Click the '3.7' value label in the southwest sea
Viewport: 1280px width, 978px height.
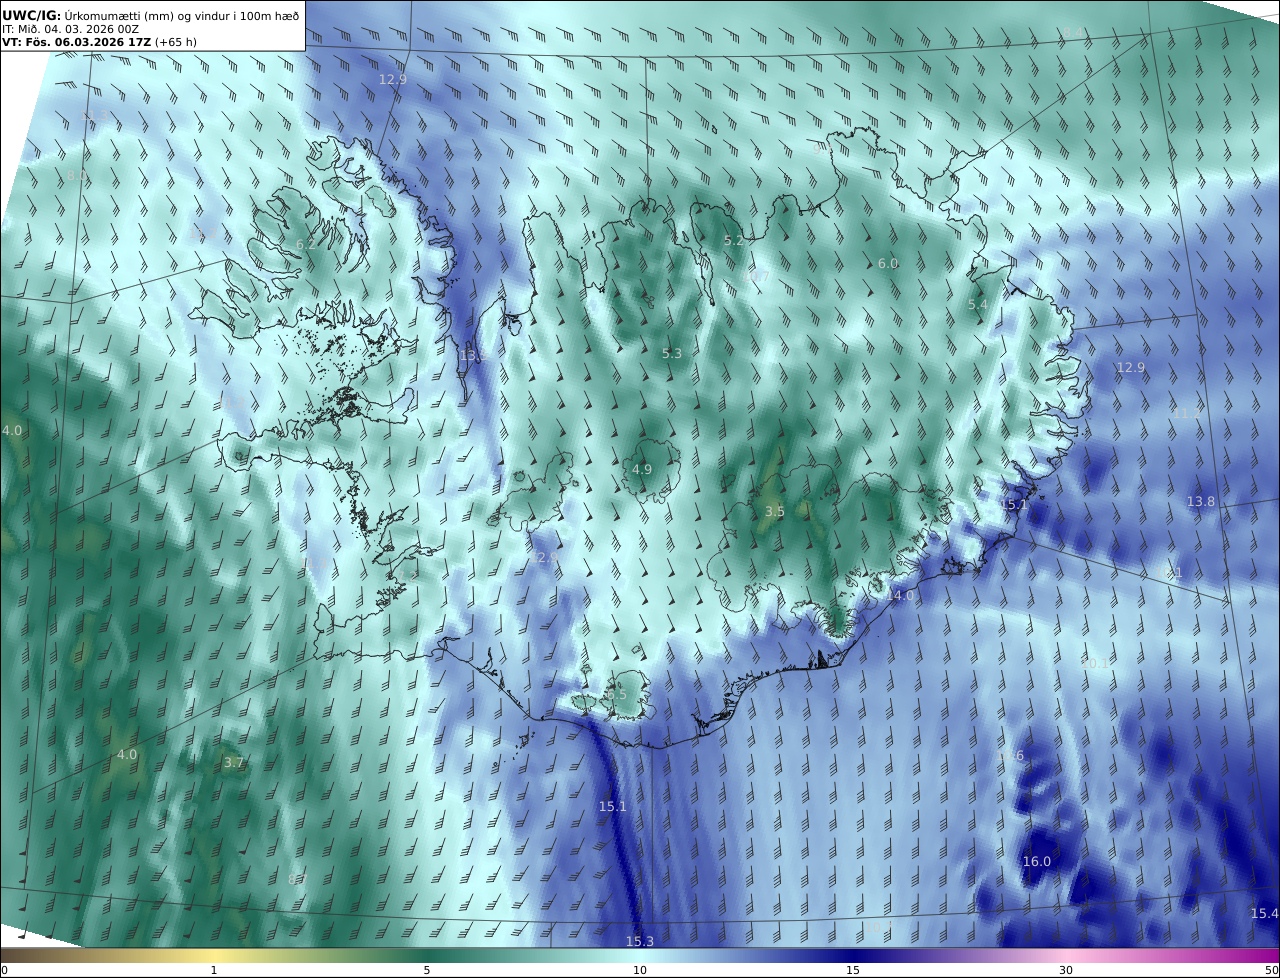pyautogui.click(x=234, y=763)
